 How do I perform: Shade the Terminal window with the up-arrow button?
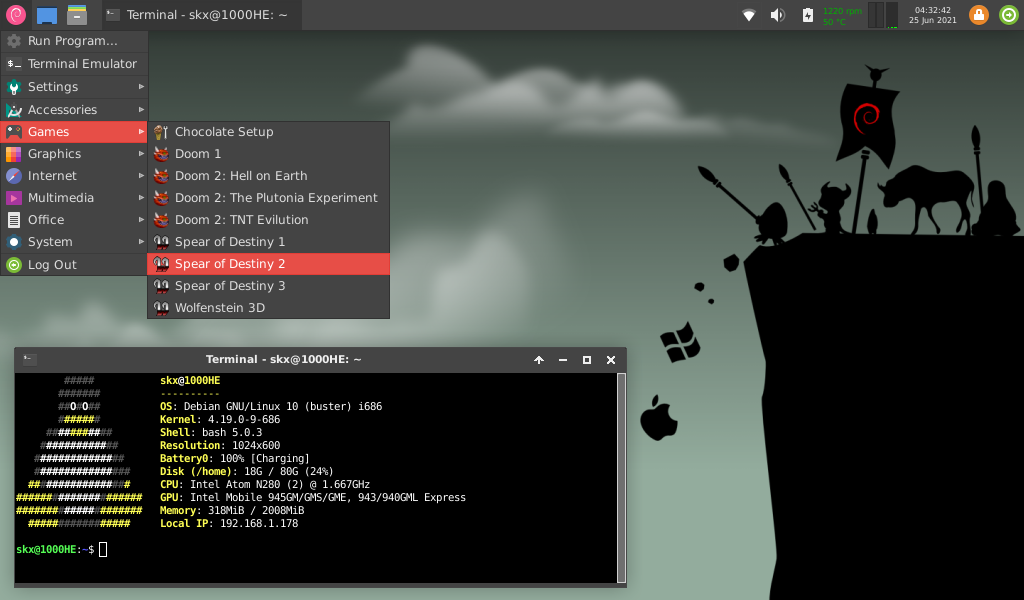point(539,360)
